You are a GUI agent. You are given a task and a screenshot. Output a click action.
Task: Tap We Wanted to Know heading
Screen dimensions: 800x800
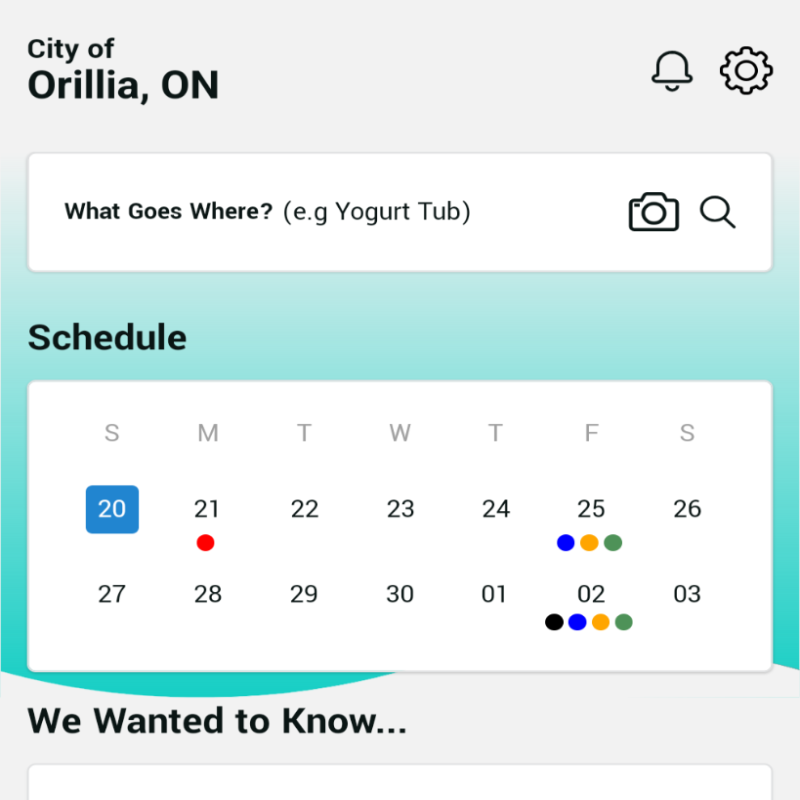[x=217, y=720]
